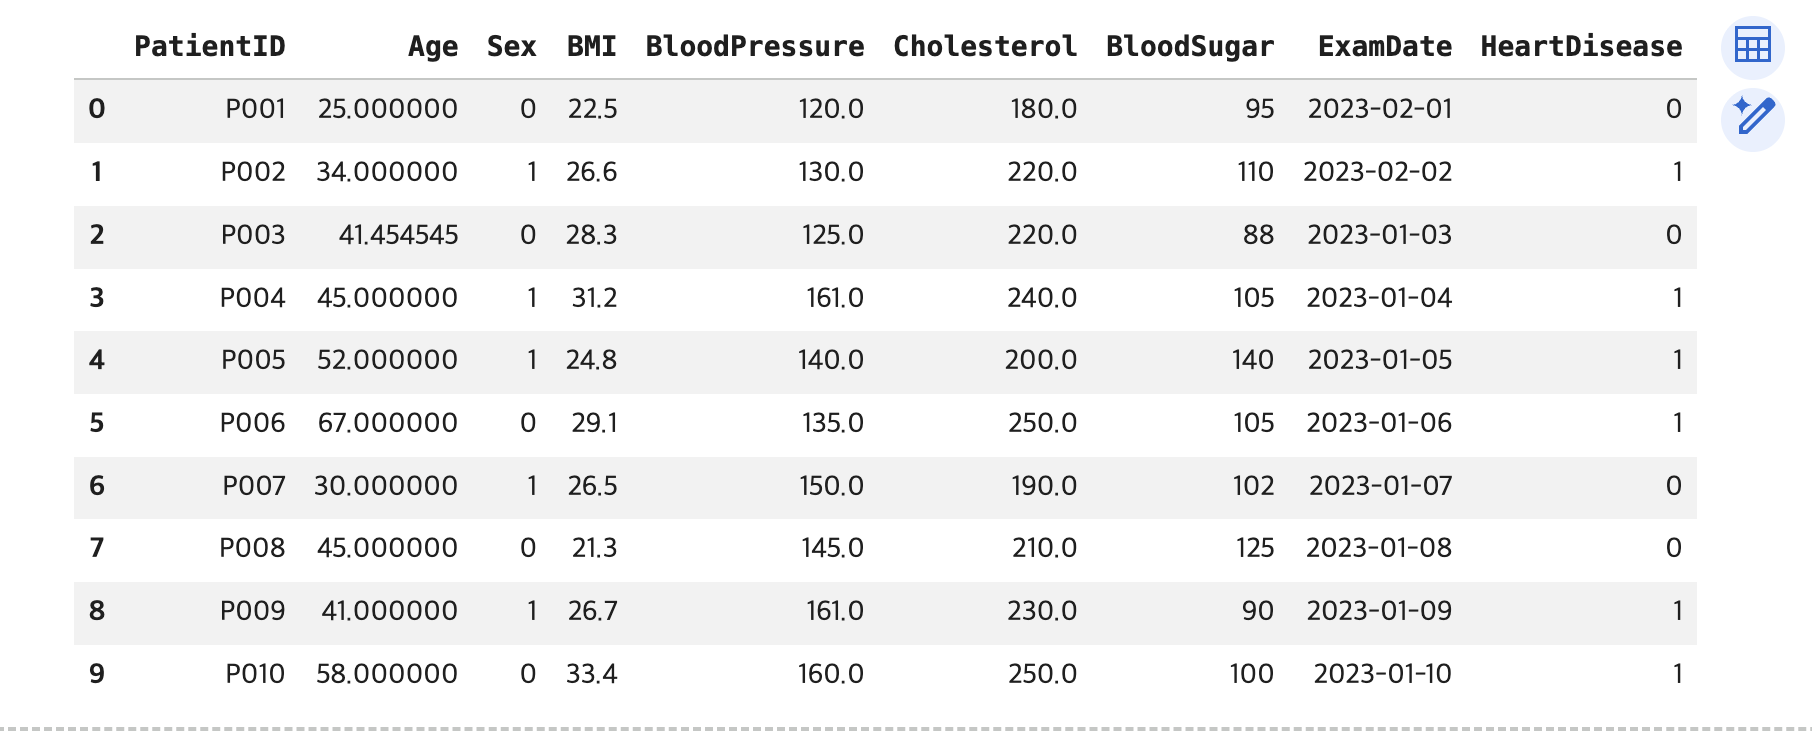Click the Cholesterol column header

tap(985, 46)
